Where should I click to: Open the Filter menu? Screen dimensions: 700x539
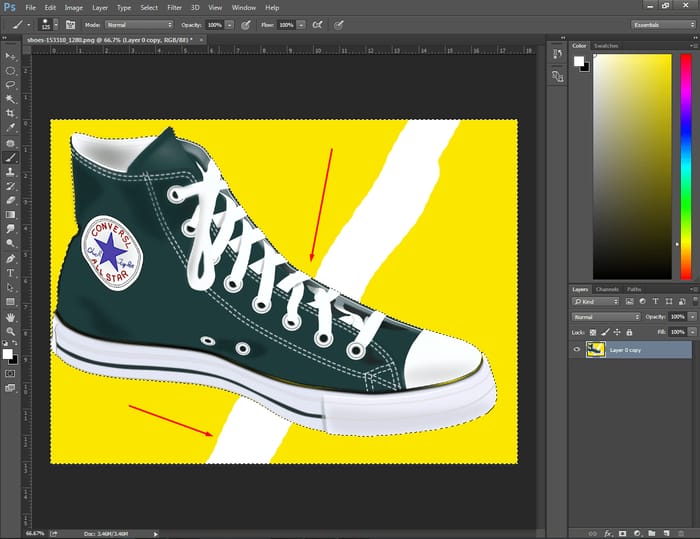pos(174,8)
